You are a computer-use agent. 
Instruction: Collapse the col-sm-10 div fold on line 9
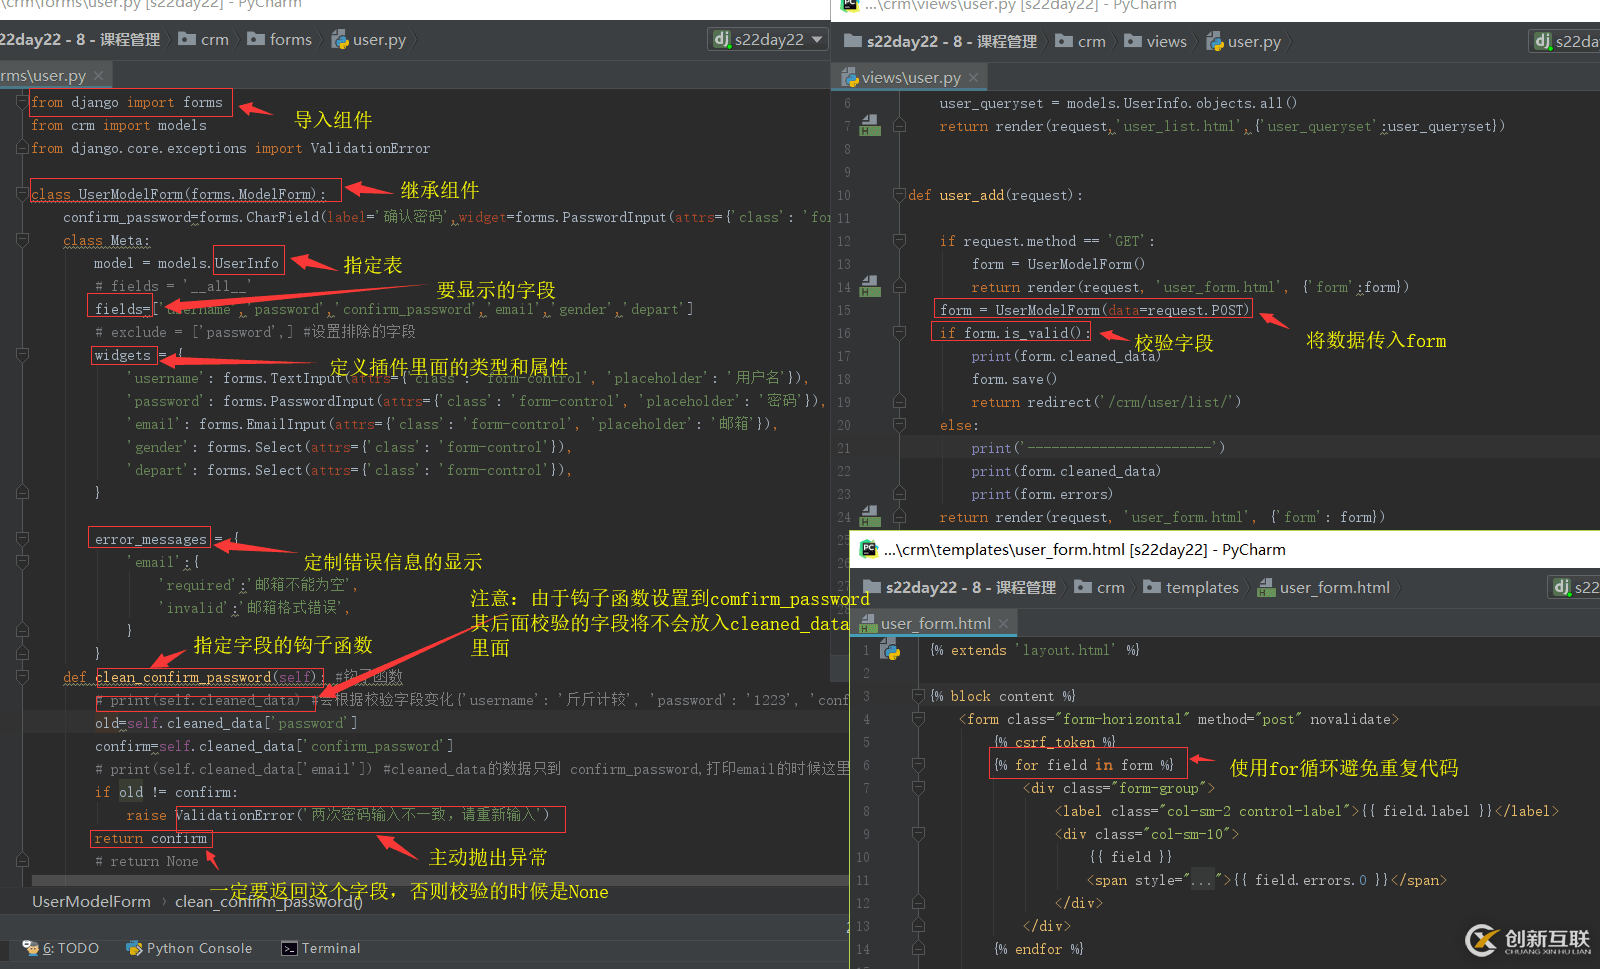(x=918, y=834)
